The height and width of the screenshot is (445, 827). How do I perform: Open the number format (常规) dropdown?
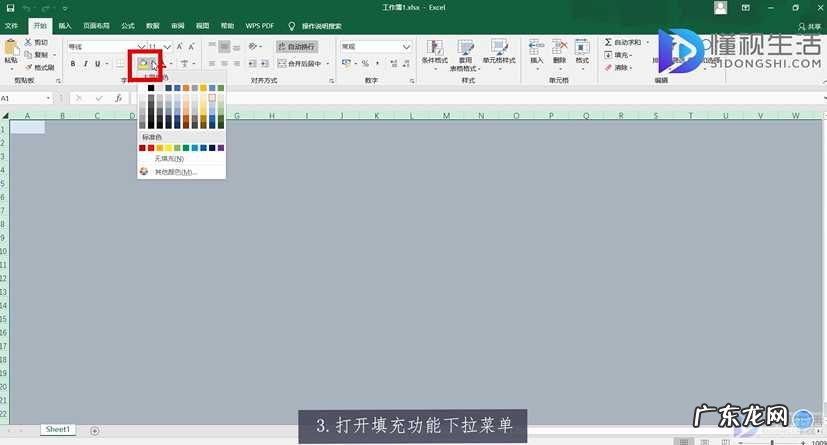[406, 46]
